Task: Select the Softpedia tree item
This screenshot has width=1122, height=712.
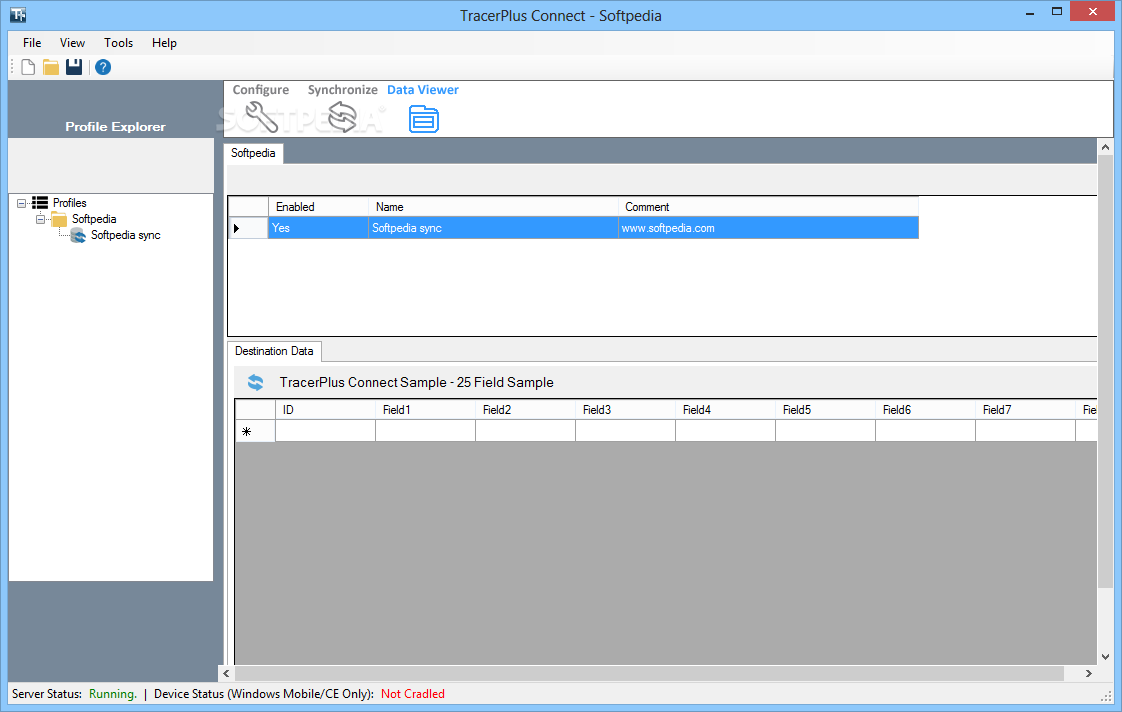Action: click(94, 219)
